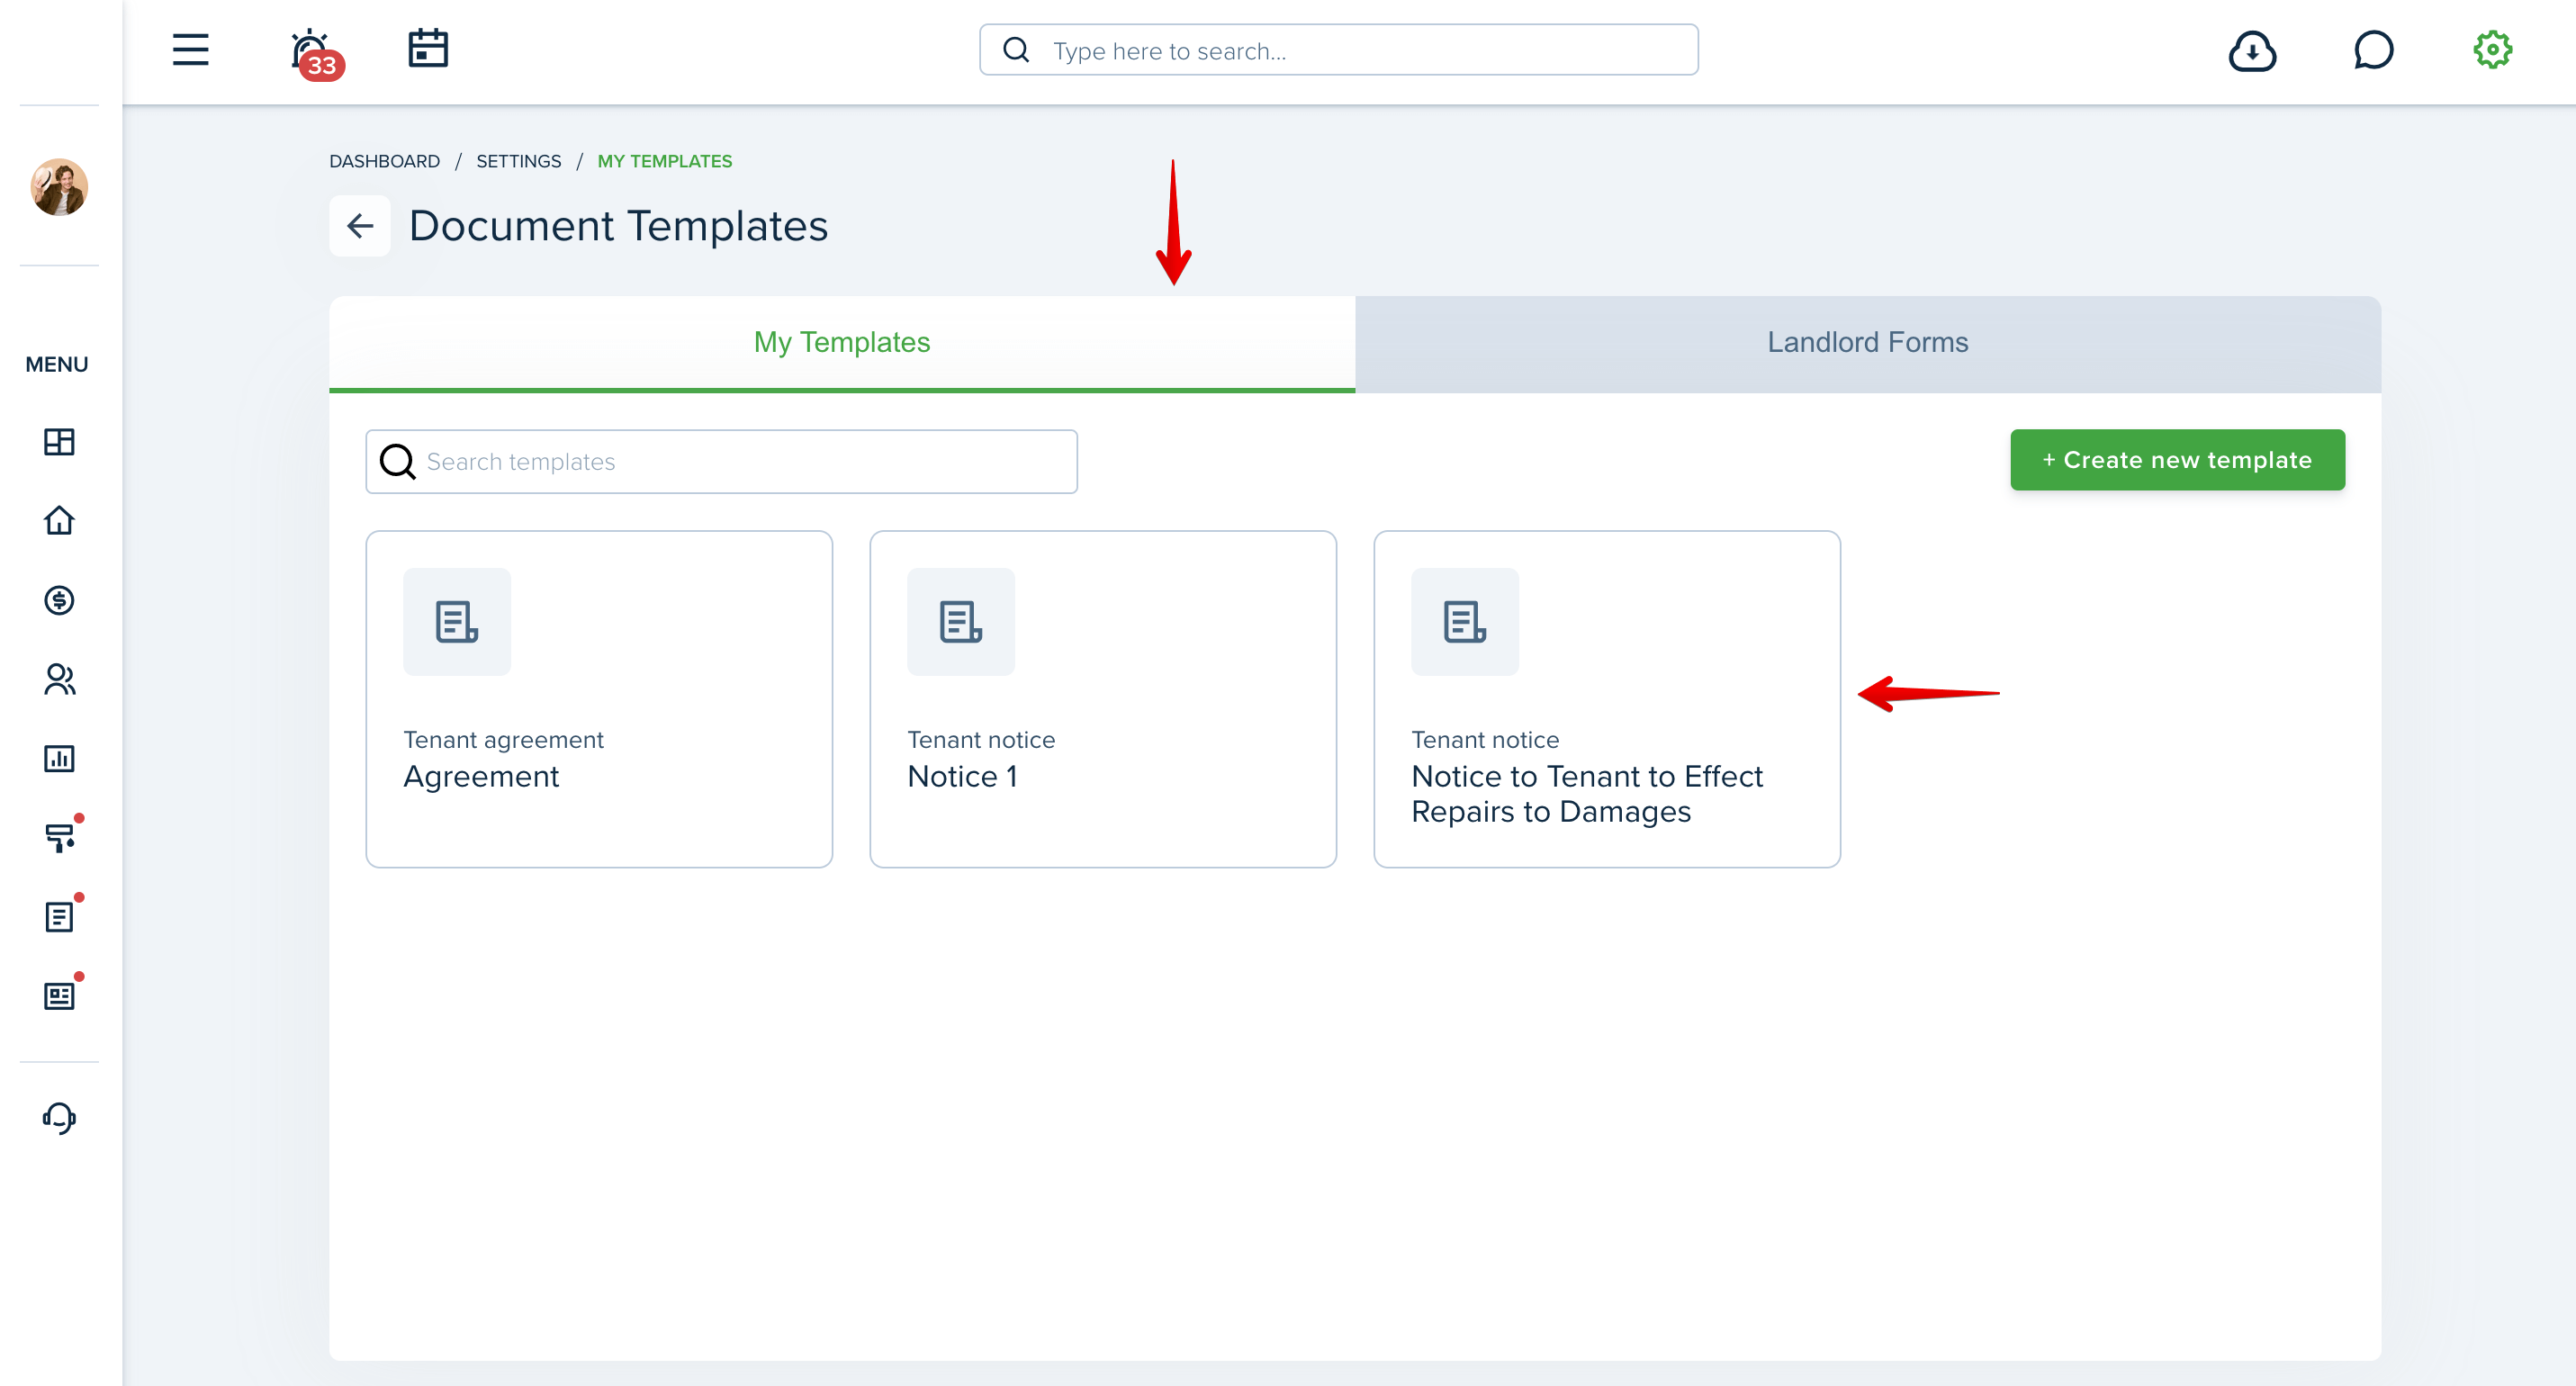This screenshot has height=1386, width=2576.
Task: Open the dashboard grid icon in sidebar
Action: (x=59, y=441)
